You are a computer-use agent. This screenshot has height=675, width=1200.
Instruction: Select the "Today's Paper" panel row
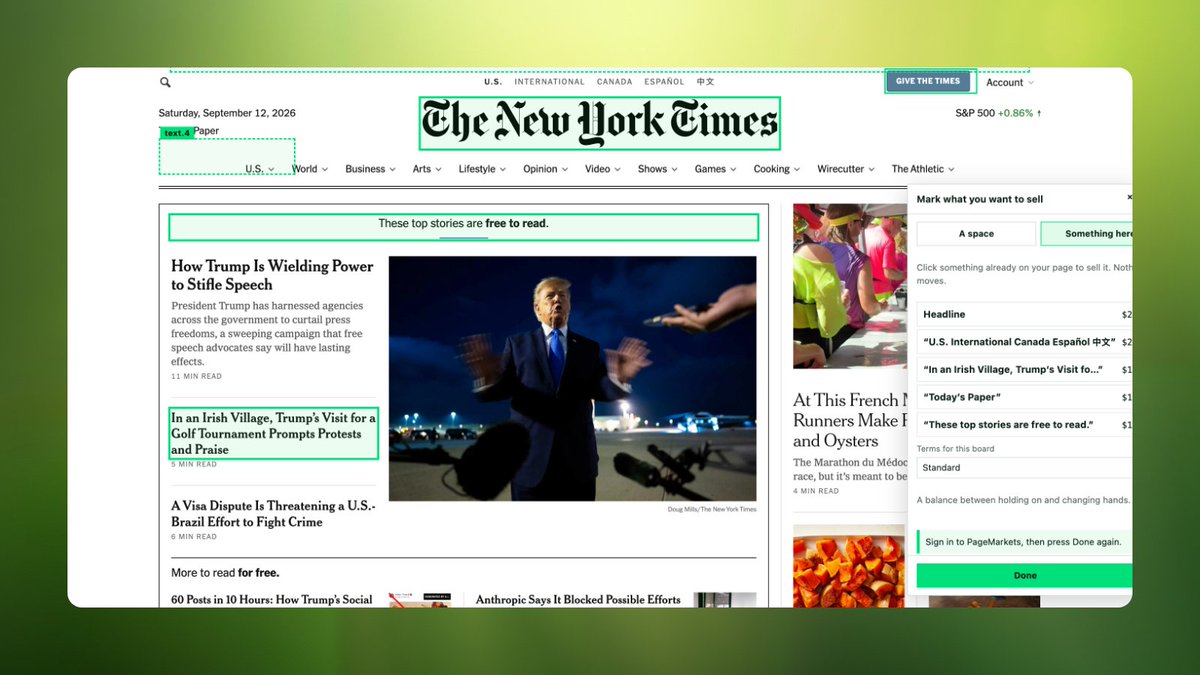tap(1024, 397)
